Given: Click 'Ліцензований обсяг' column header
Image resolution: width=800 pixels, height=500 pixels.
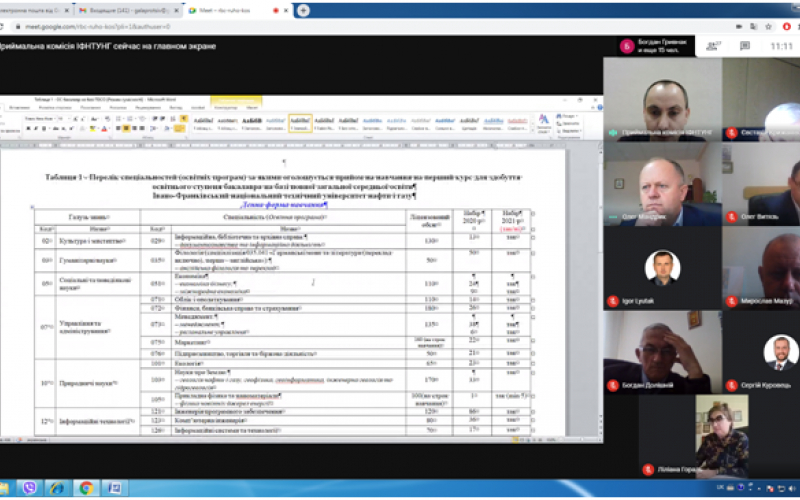Looking at the screenshot, I should (429, 220).
